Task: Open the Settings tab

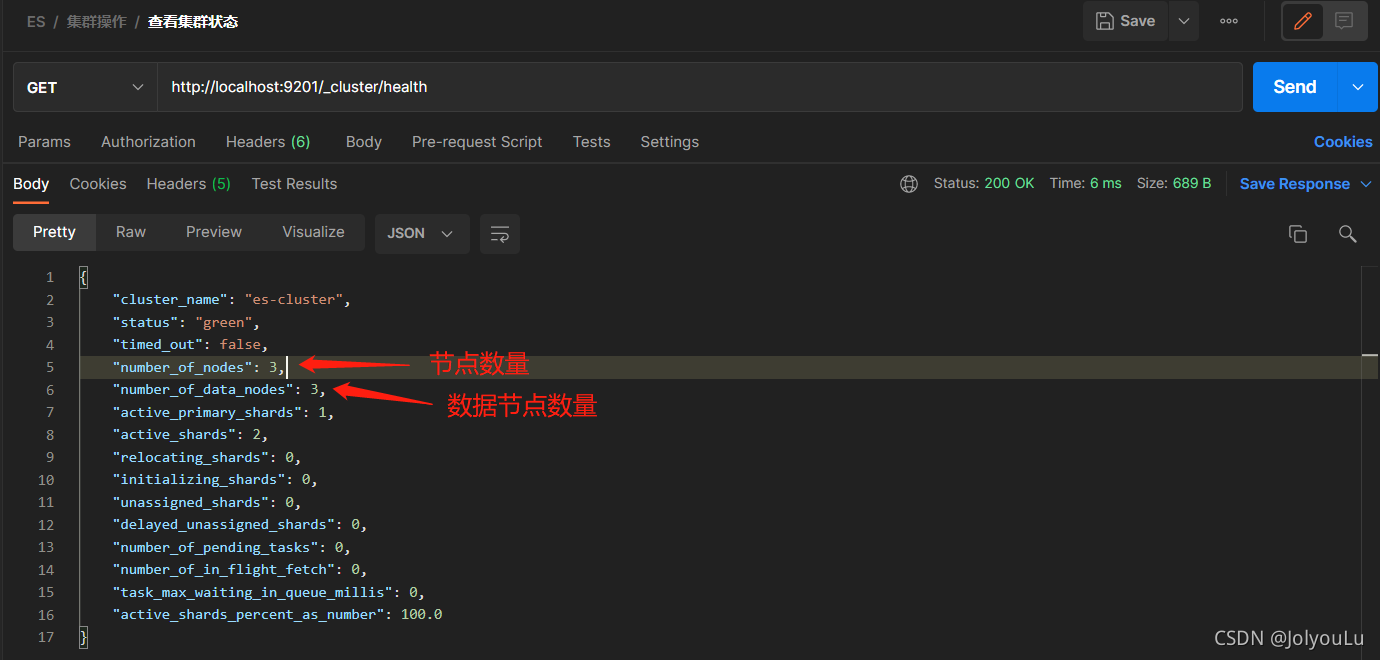Action: (x=669, y=142)
